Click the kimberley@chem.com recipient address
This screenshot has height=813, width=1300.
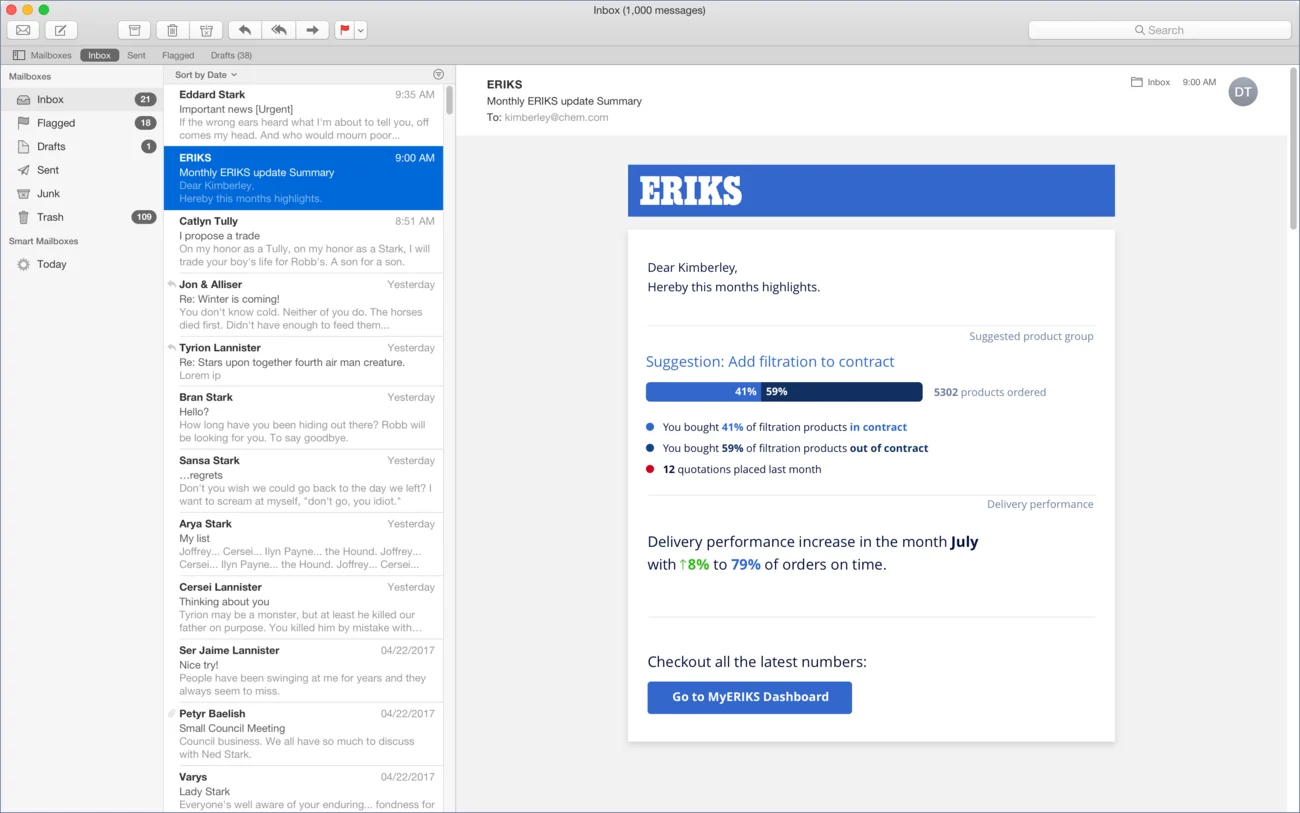click(556, 117)
